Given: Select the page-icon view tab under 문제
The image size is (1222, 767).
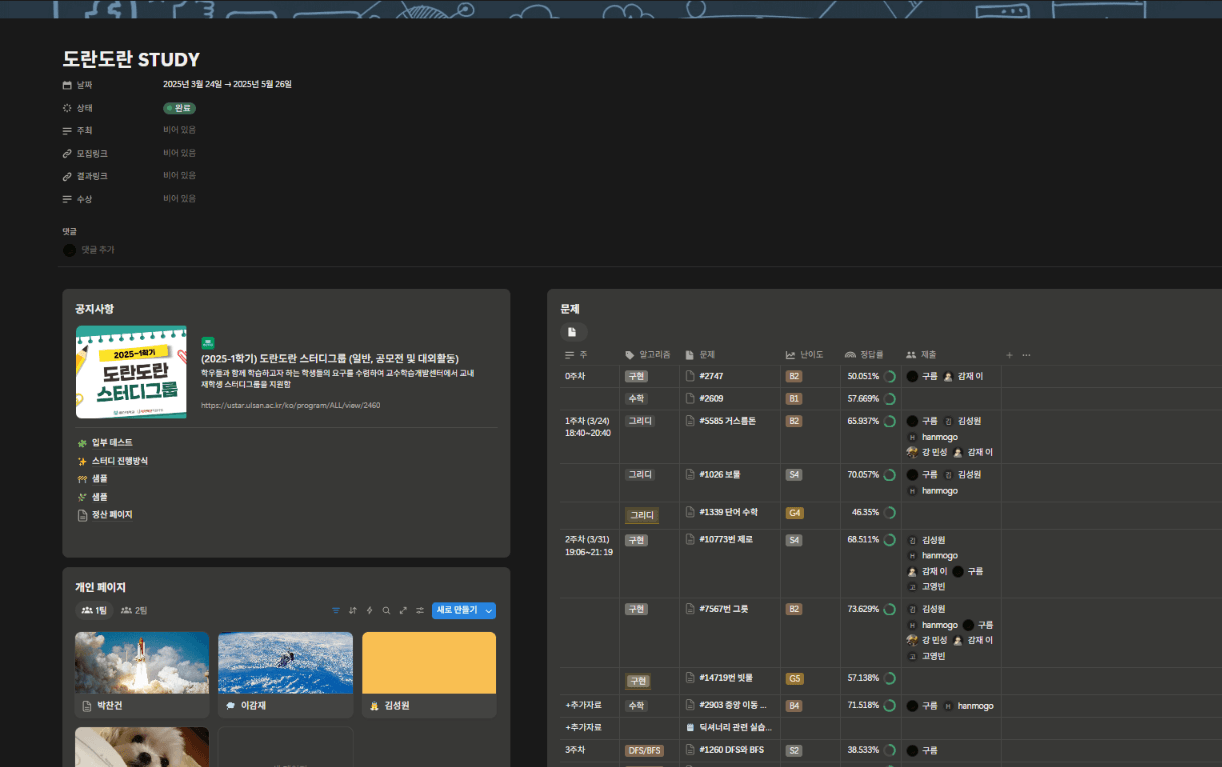Looking at the screenshot, I should pos(573,332).
